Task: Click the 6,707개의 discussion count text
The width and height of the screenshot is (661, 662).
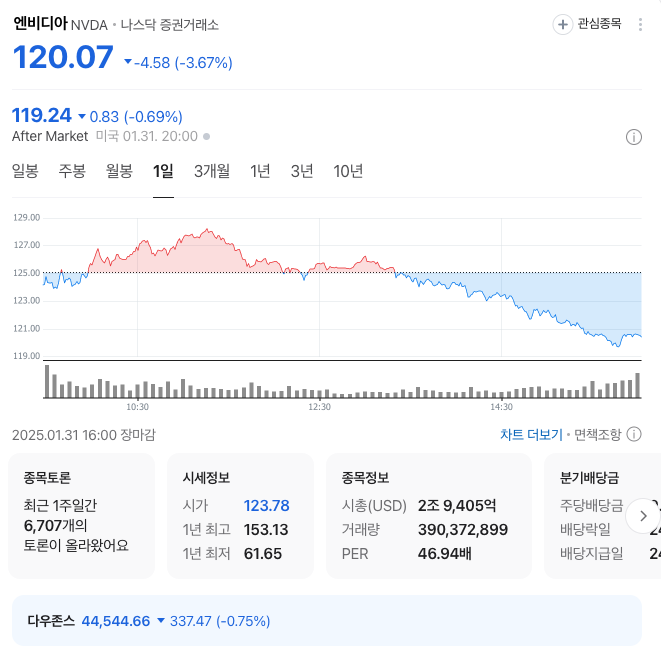Action: point(55,526)
